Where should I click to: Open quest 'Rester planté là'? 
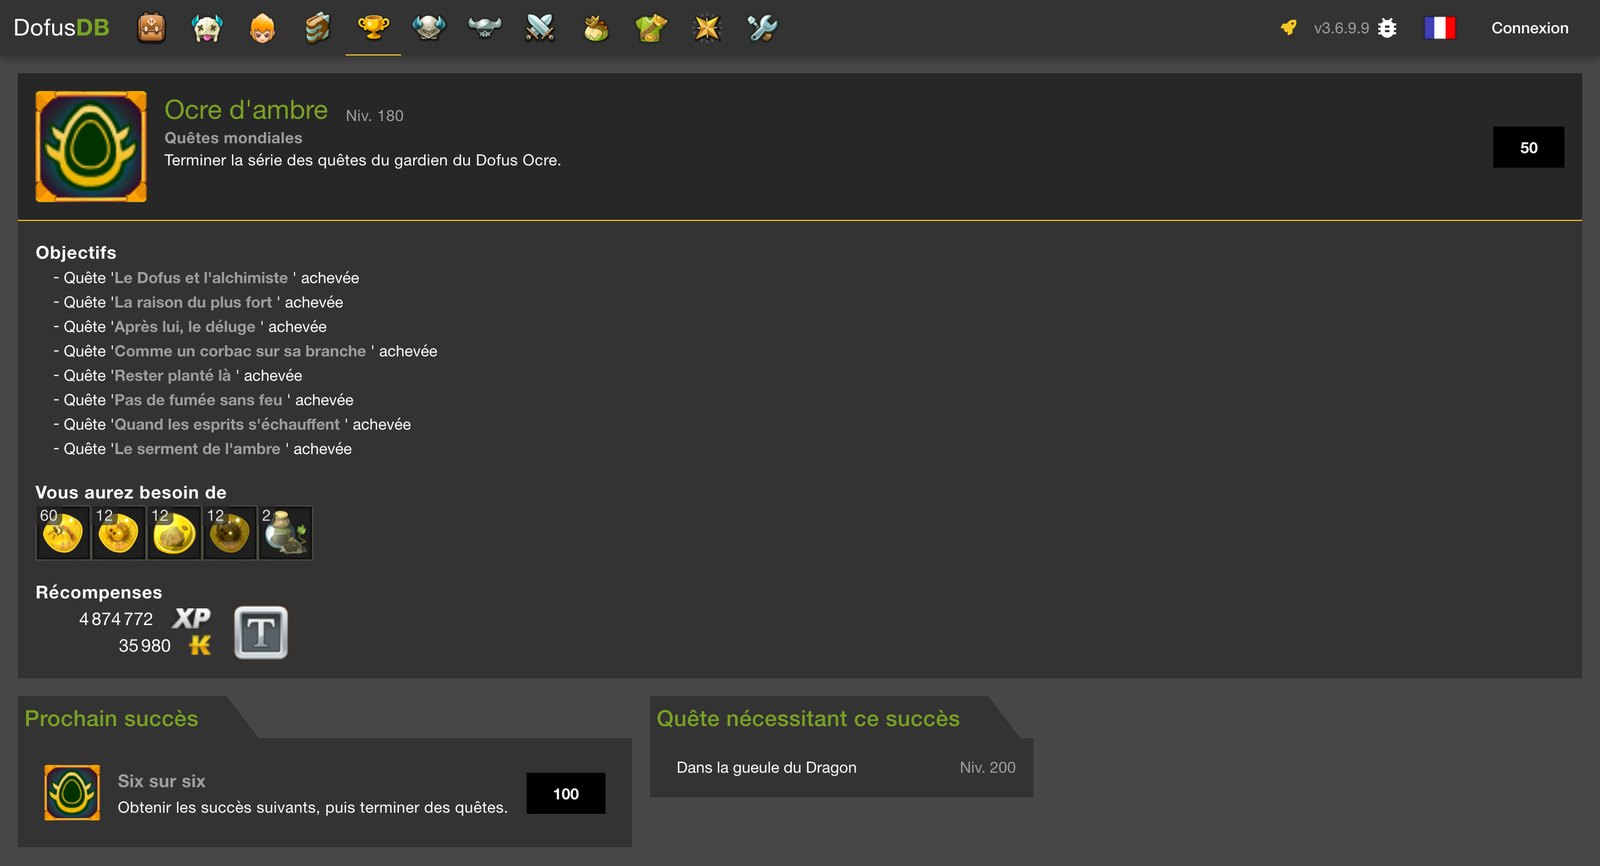[172, 376]
